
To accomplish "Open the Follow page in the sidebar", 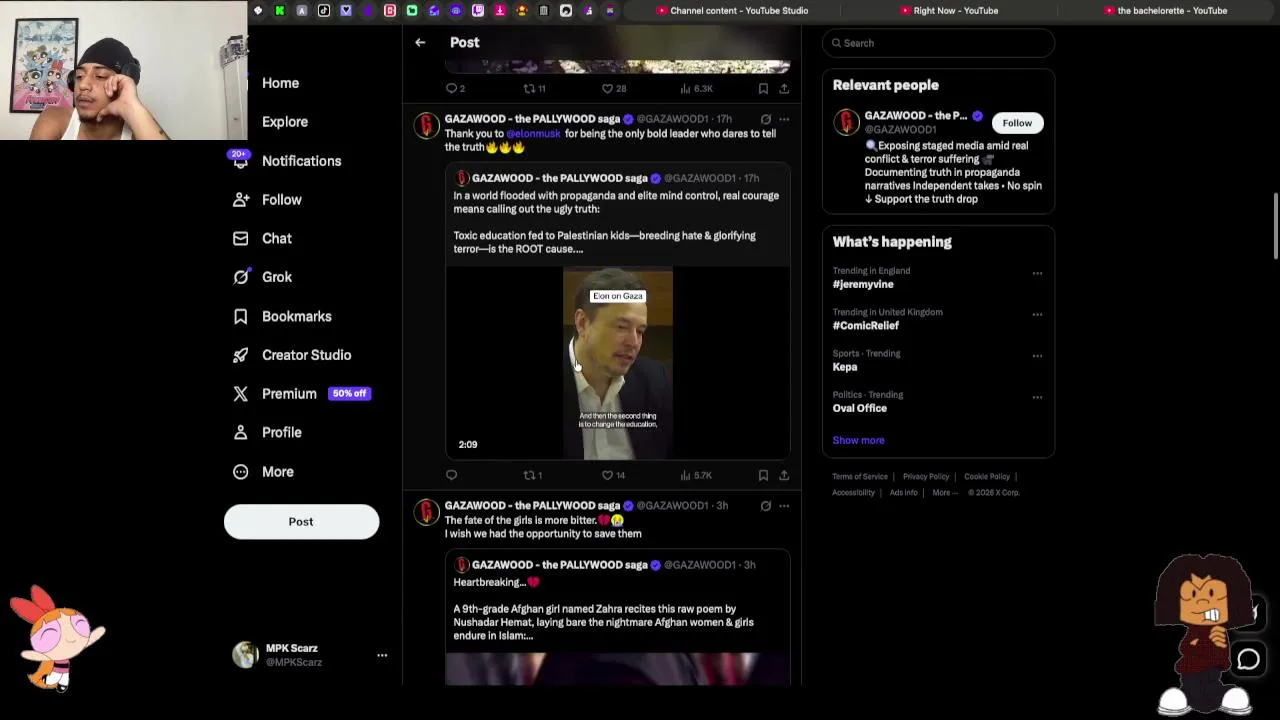I will click(x=281, y=200).
